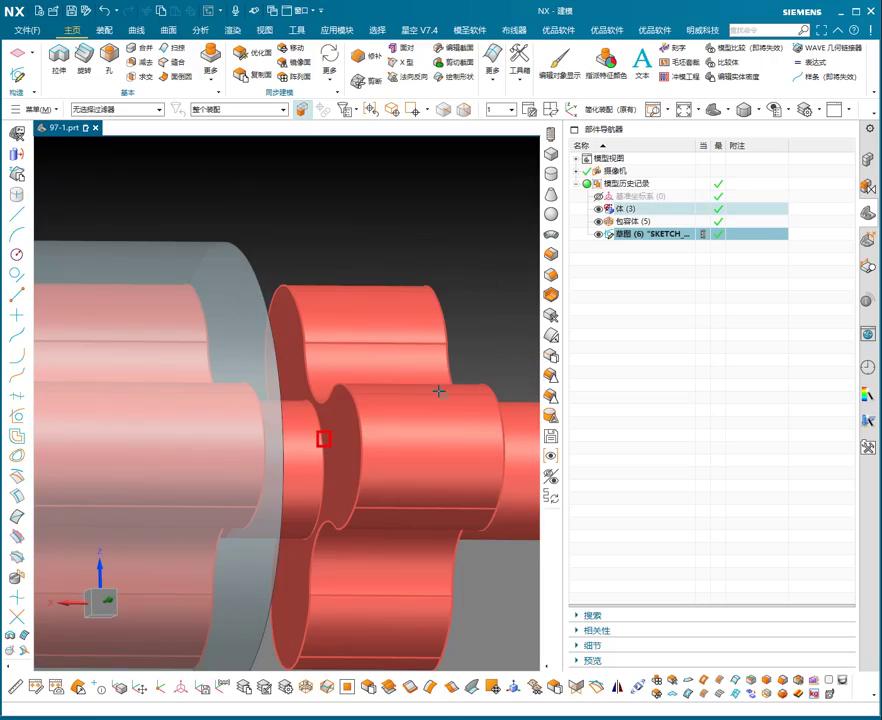Click the 指派特征颜色 icon

pyautogui.click(x=606, y=57)
